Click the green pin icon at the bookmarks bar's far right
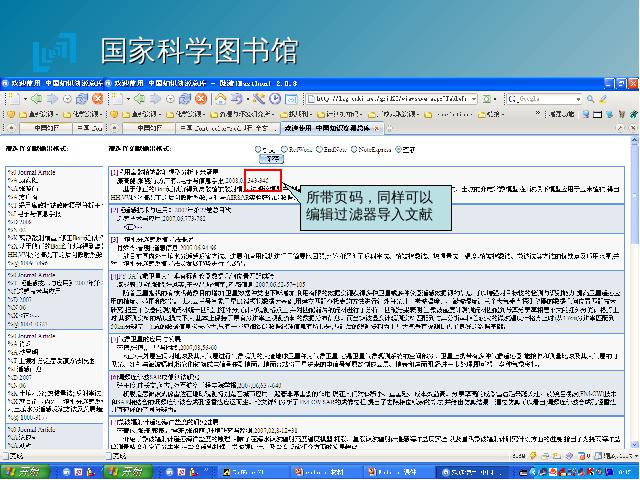 coord(634,114)
